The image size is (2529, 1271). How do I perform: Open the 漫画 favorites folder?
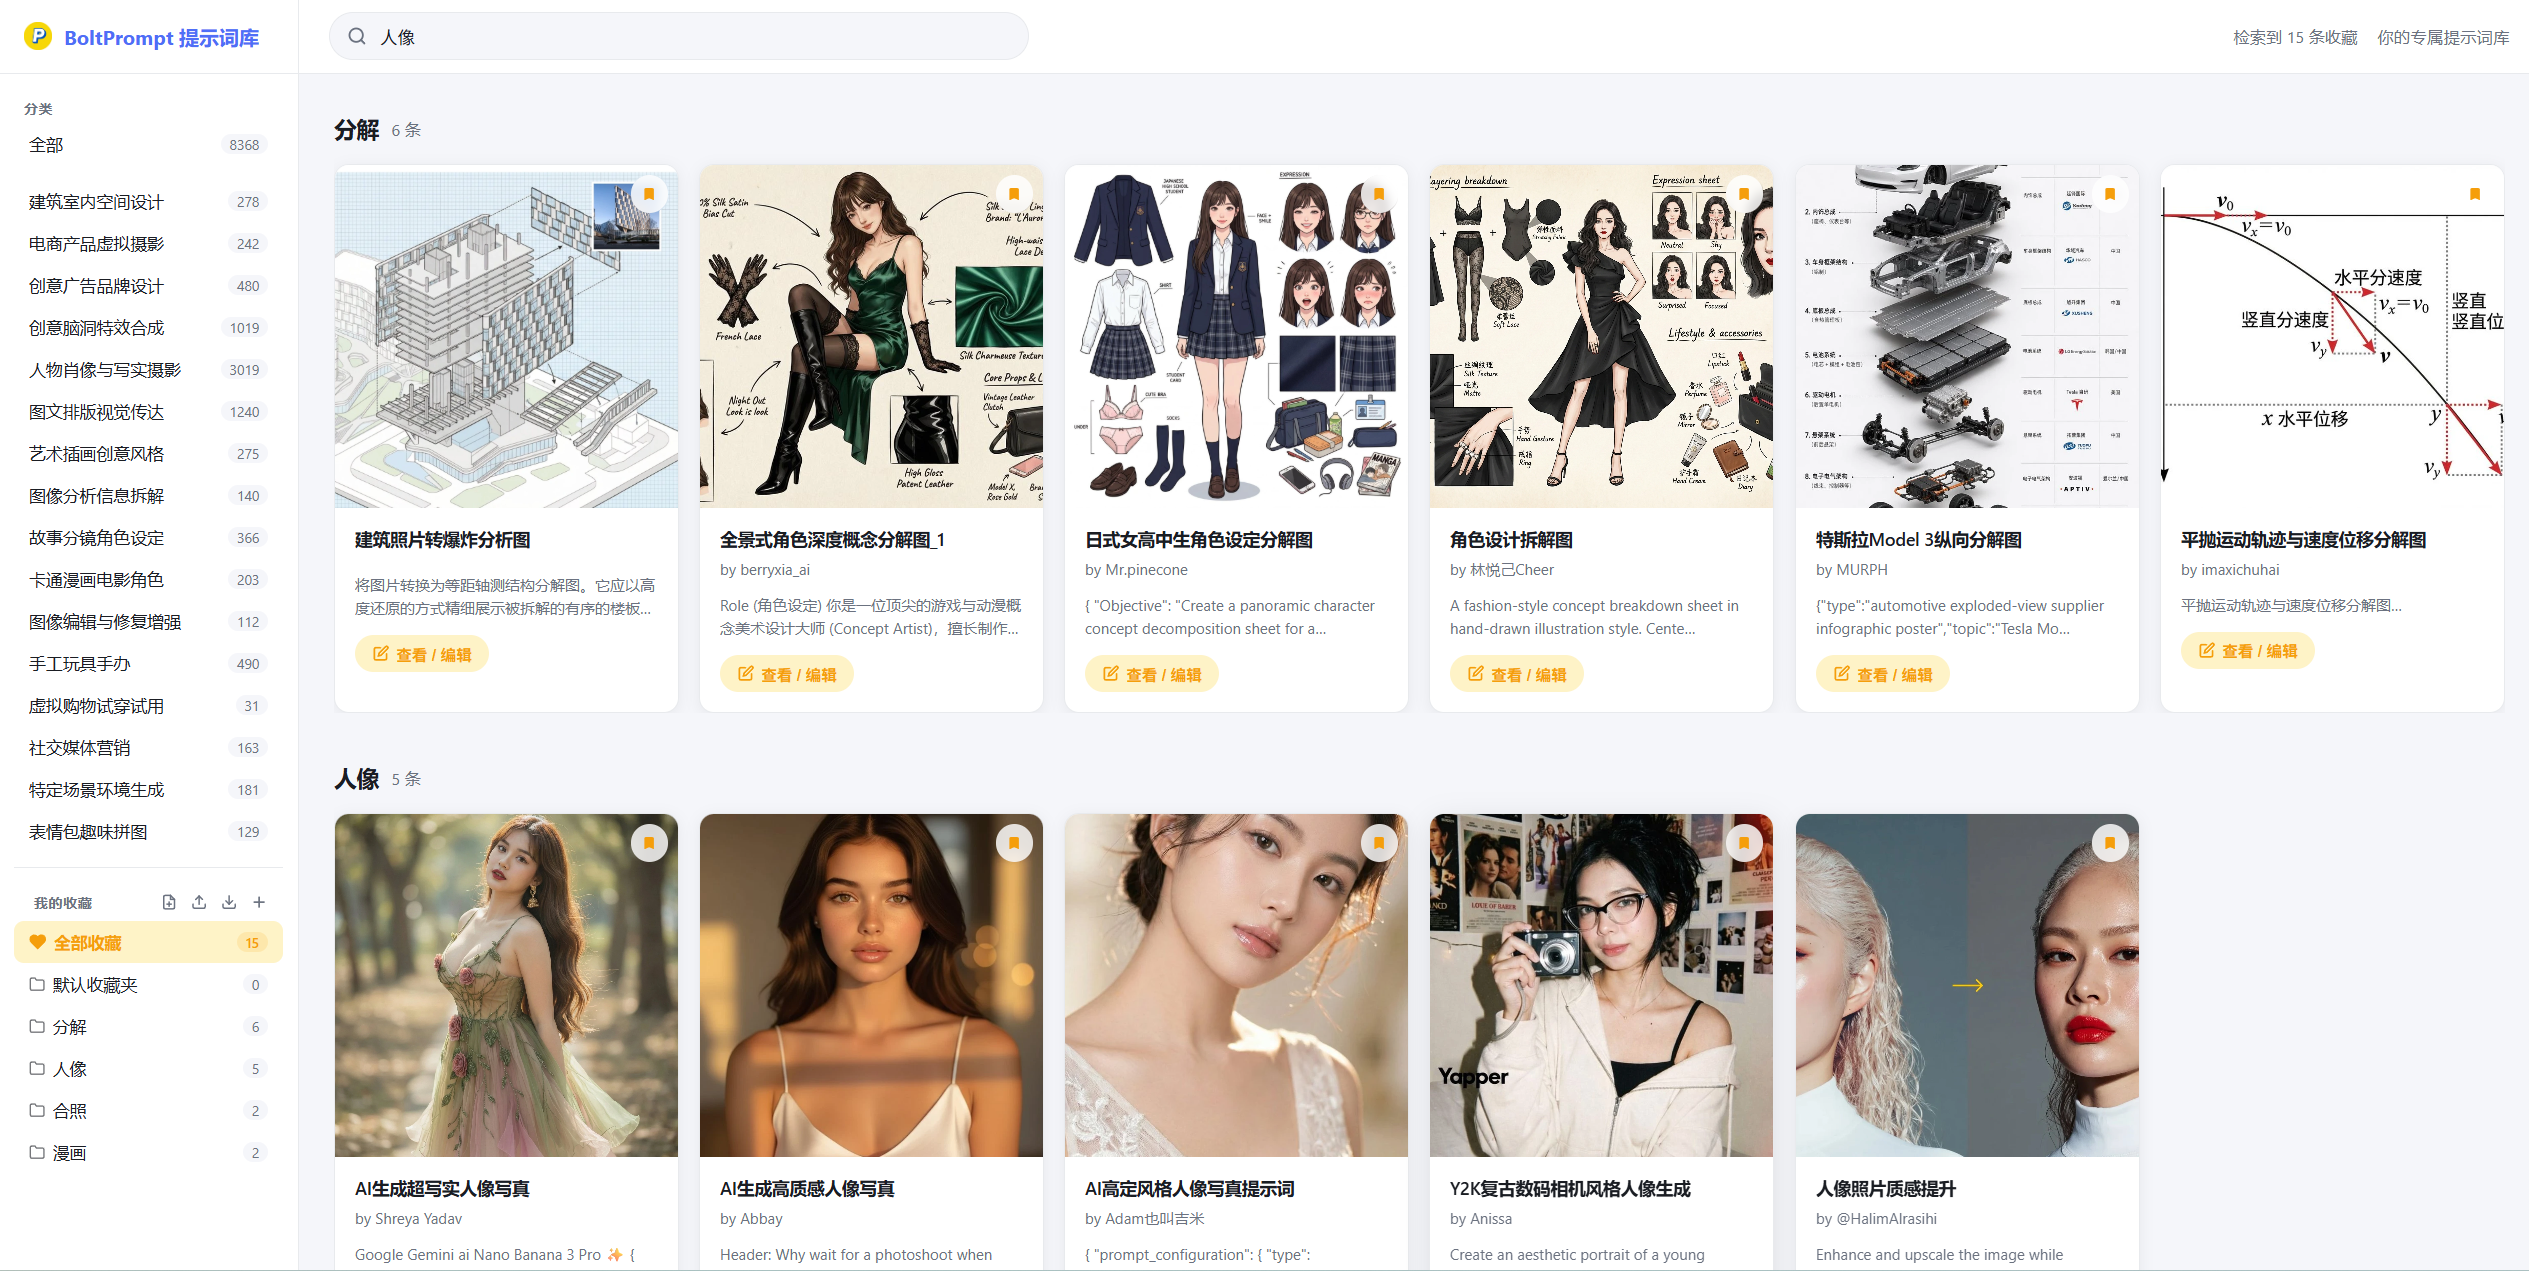pos(148,1153)
